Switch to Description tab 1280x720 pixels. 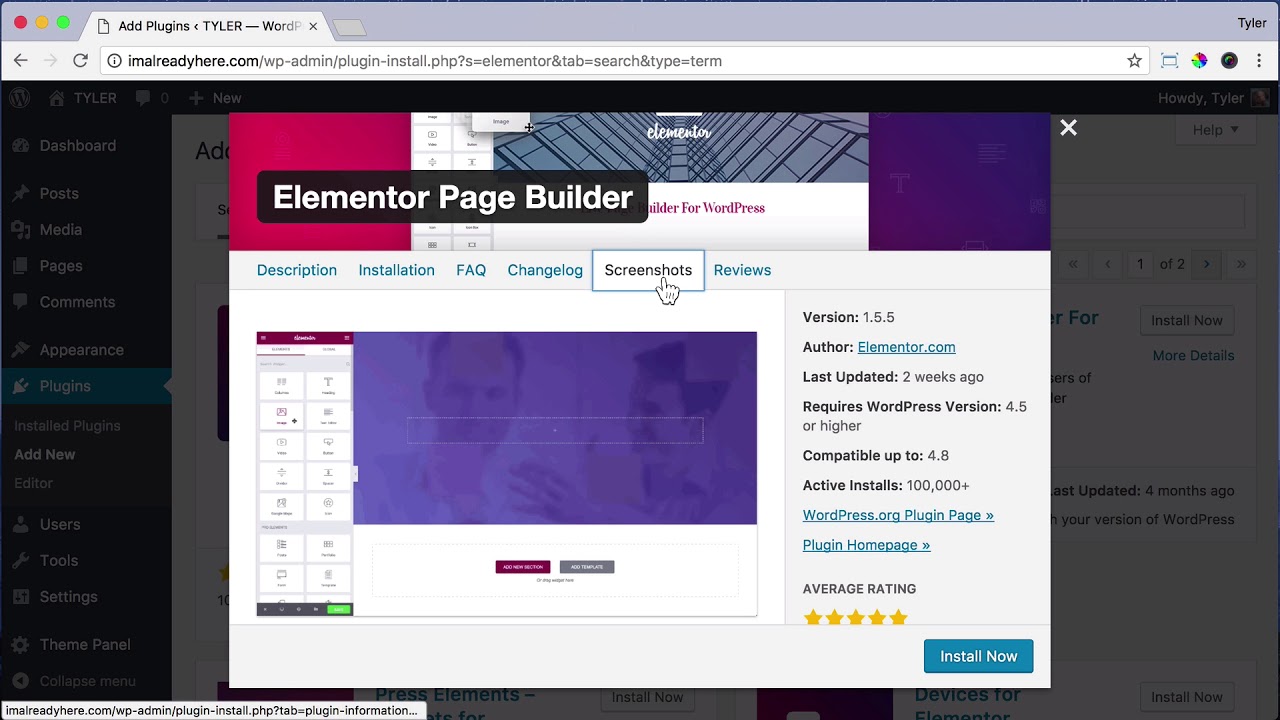coord(297,270)
